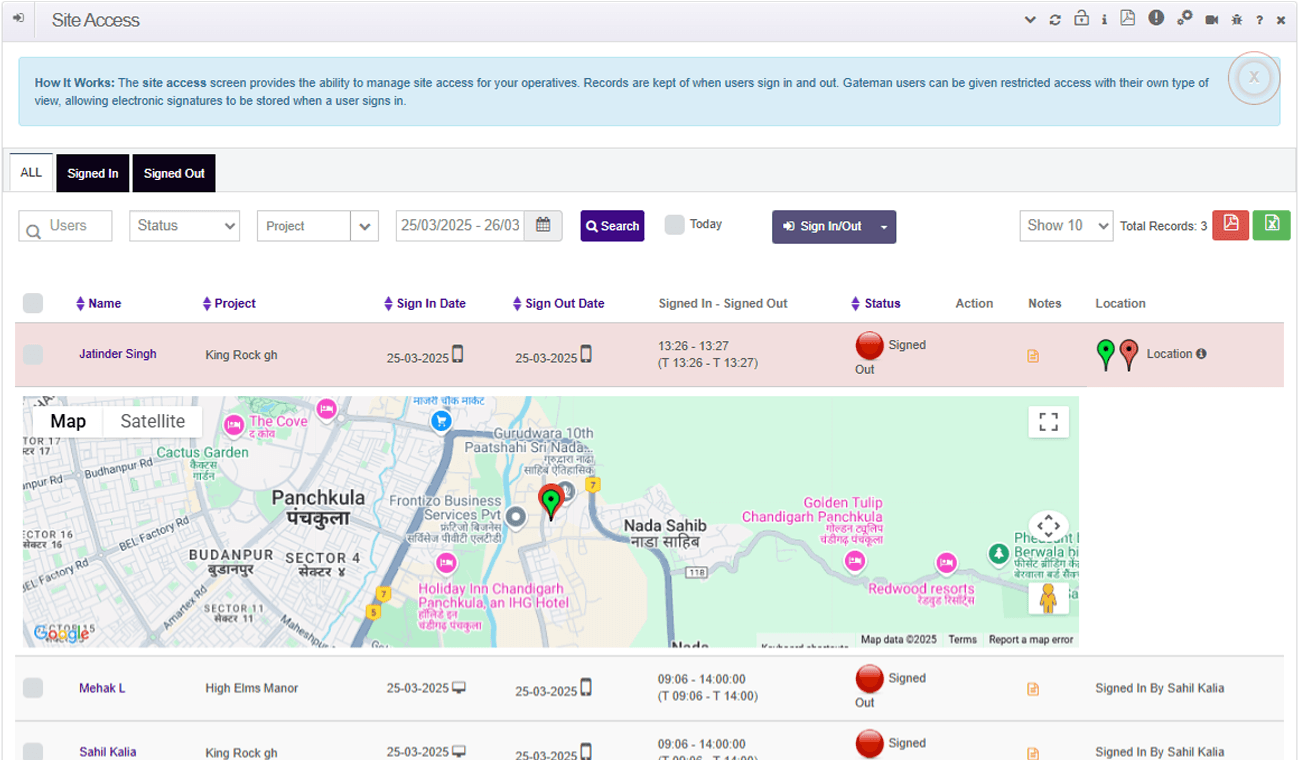The height and width of the screenshot is (760, 1300).
Task: Switch to the Satellite map view
Action: (153, 421)
